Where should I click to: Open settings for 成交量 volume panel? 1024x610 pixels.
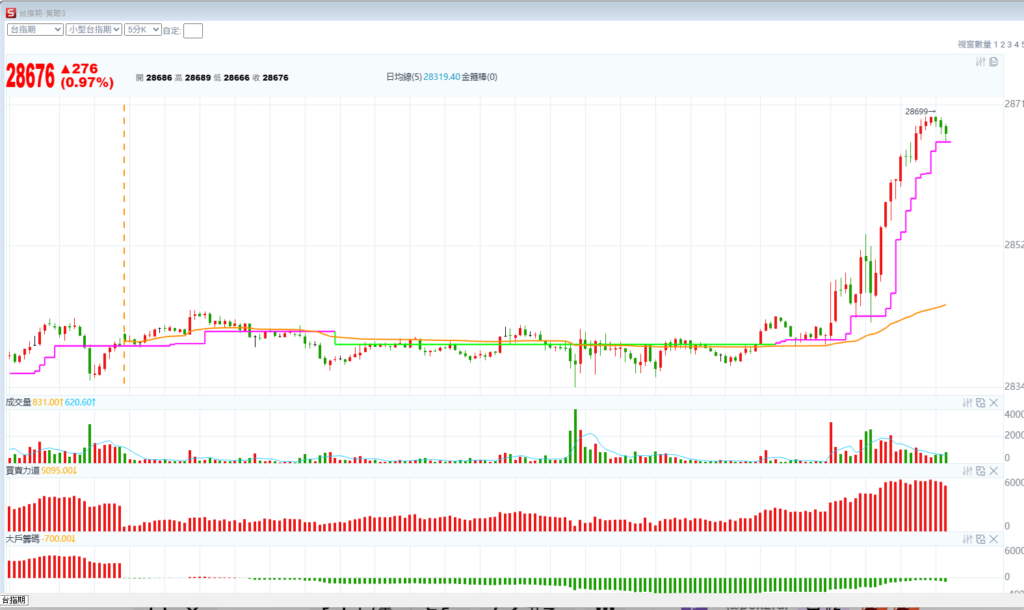(x=967, y=402)
